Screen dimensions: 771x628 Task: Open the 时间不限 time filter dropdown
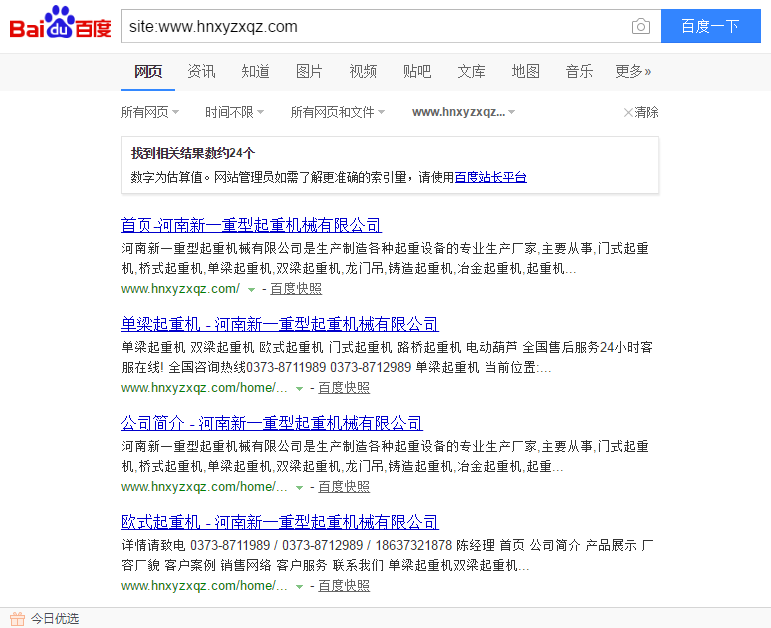click(235, 113)
